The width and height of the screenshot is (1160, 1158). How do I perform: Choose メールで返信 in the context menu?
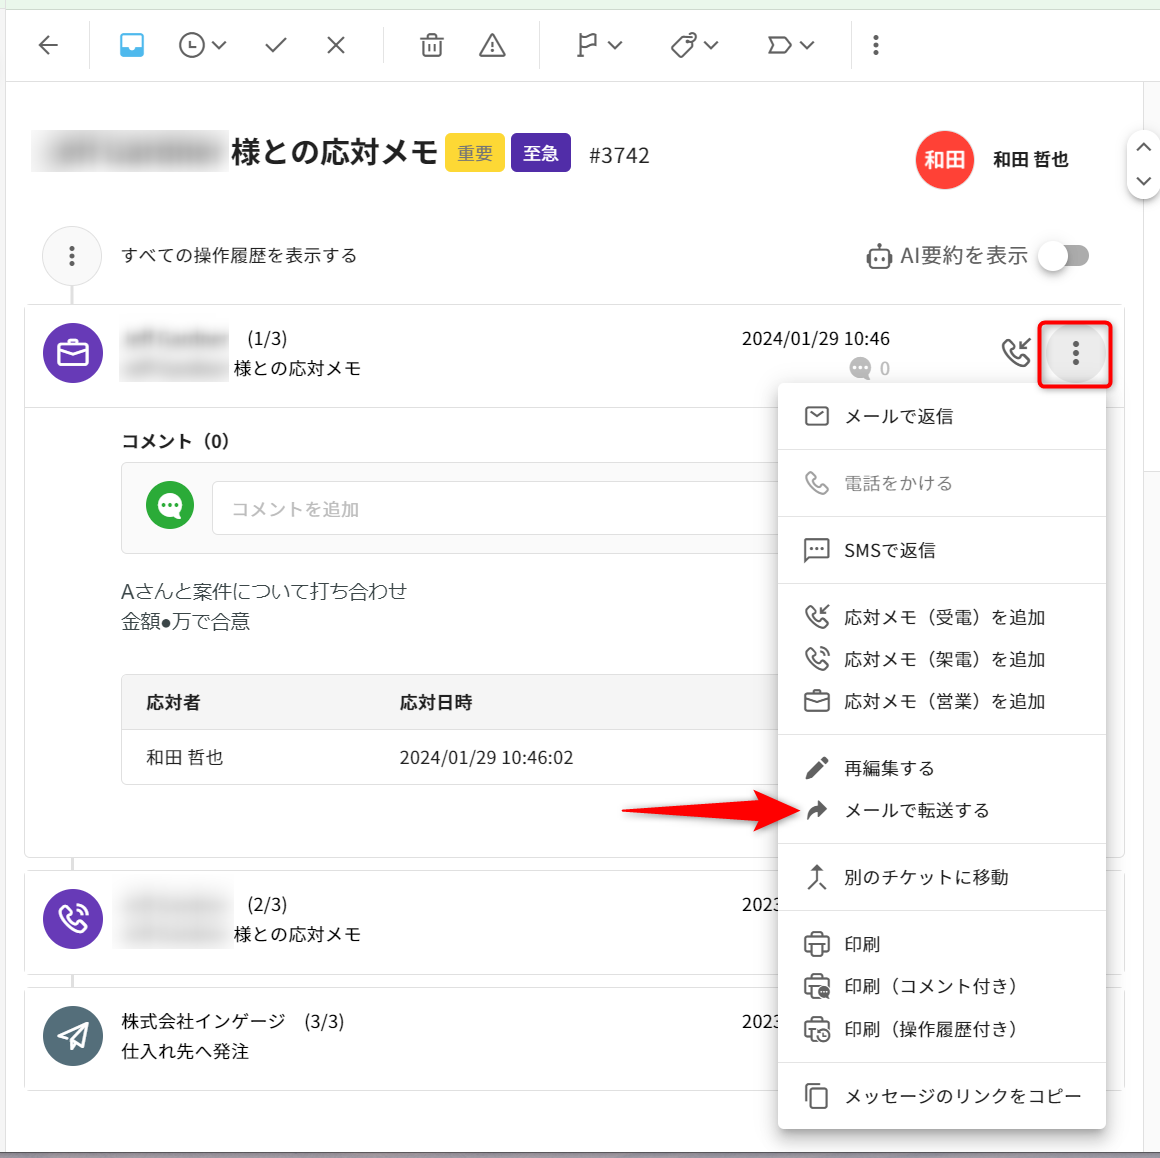[898, 416]
